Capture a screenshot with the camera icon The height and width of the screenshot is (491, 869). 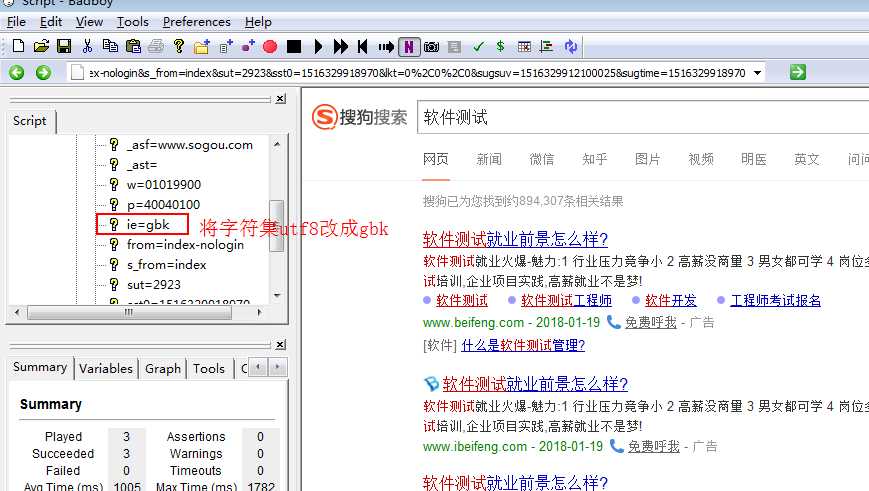click(431, 47)
